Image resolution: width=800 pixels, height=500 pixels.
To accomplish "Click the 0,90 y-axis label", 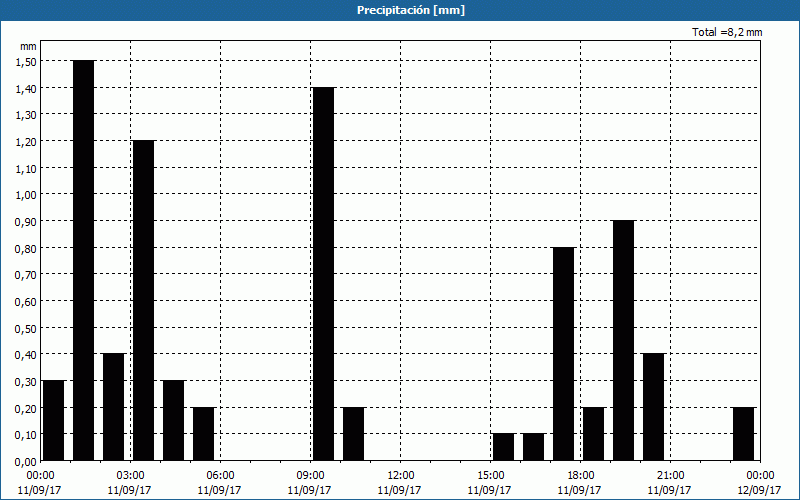I will pyautogui.click(x=26, y=221).
